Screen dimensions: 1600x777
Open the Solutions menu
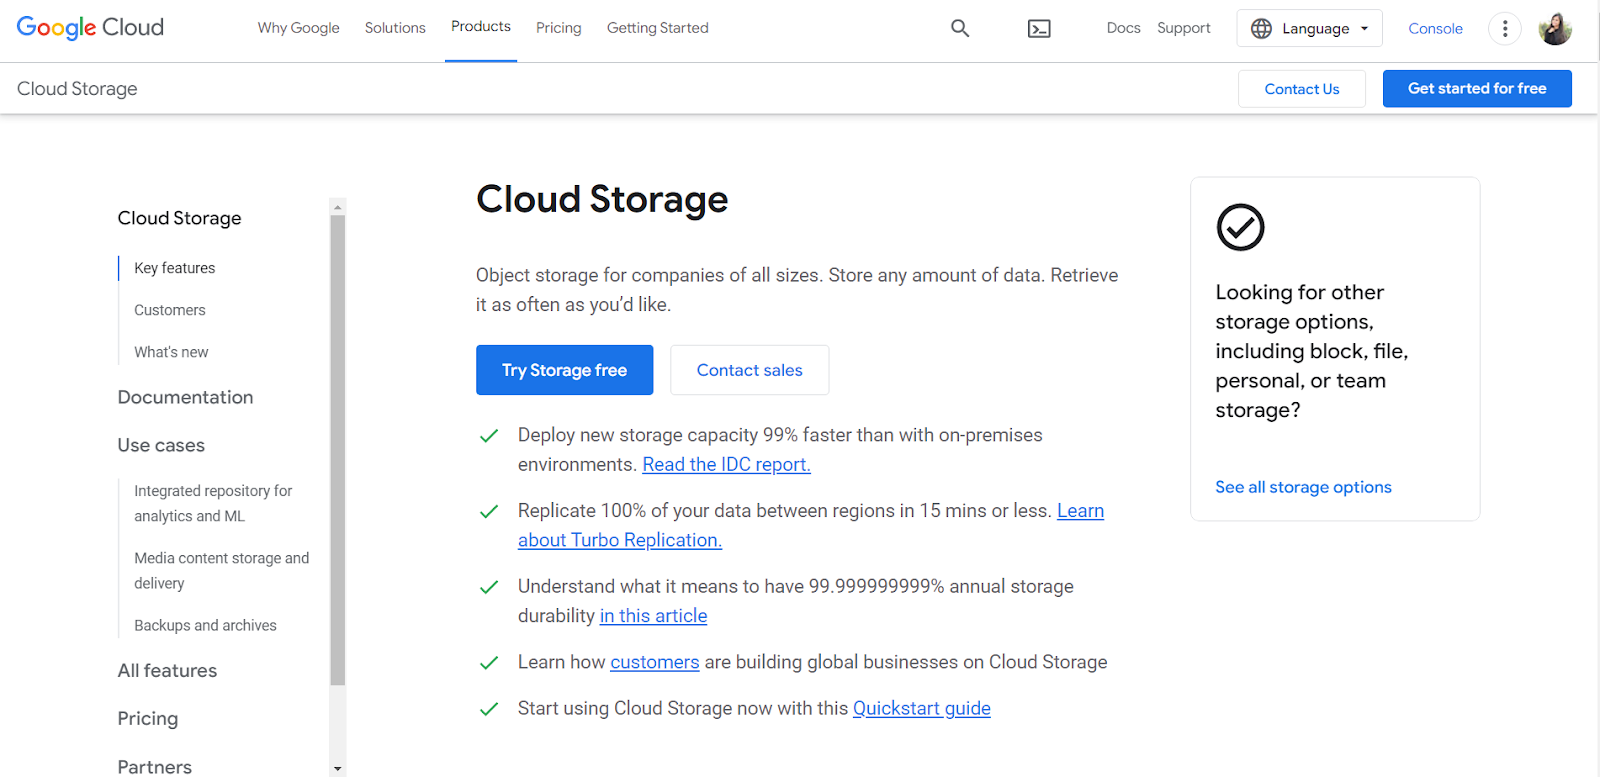click(x=395, y=28)
